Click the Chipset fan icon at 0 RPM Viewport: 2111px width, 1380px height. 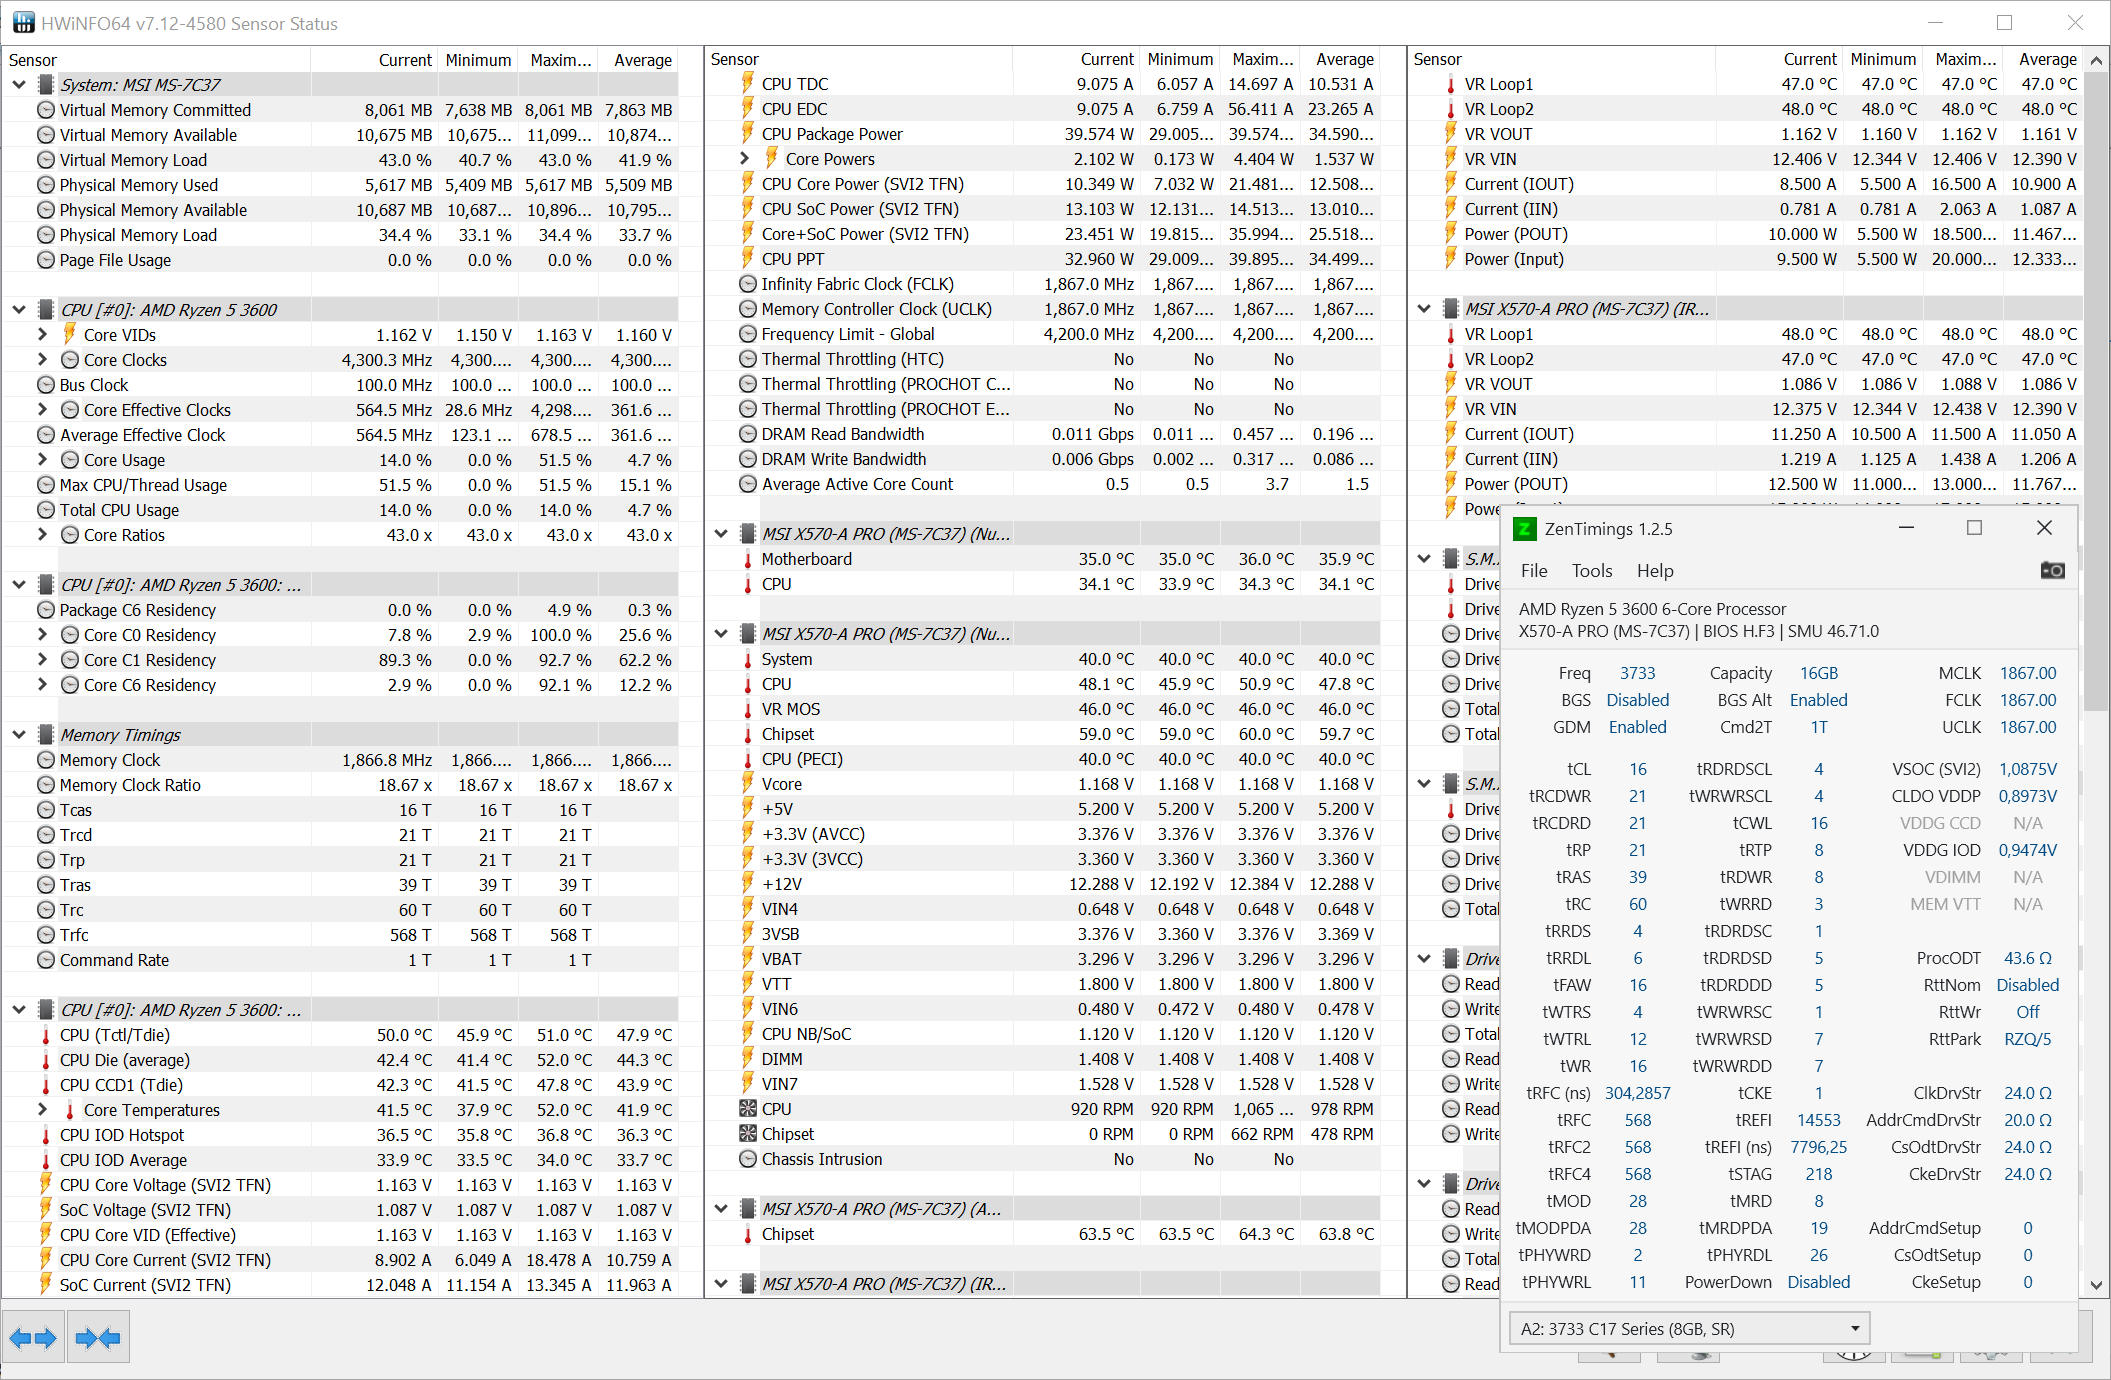tap(748, 1134)
